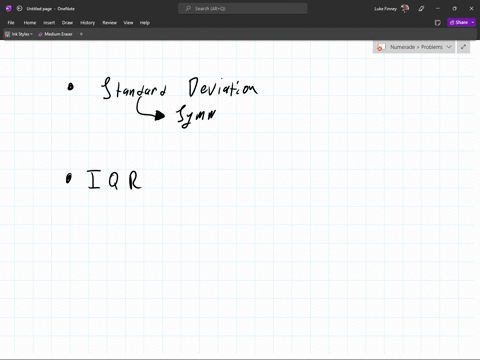This screenshot has width=480, height=360.
Task: Click the Luke Finney account picture
Action: point(405,9)
